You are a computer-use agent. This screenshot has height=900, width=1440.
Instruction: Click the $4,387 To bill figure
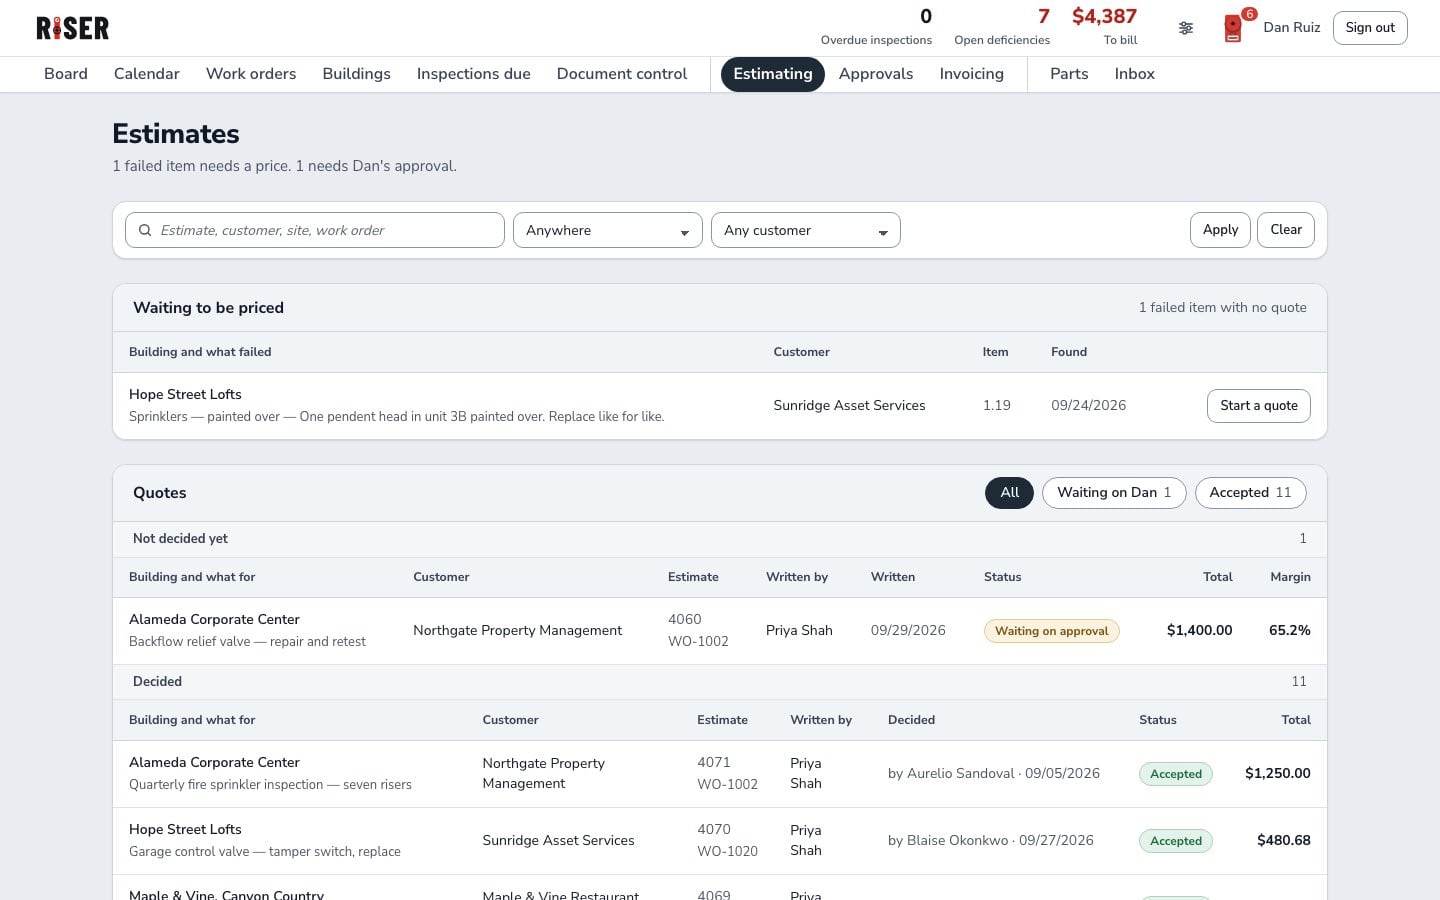1104,27
